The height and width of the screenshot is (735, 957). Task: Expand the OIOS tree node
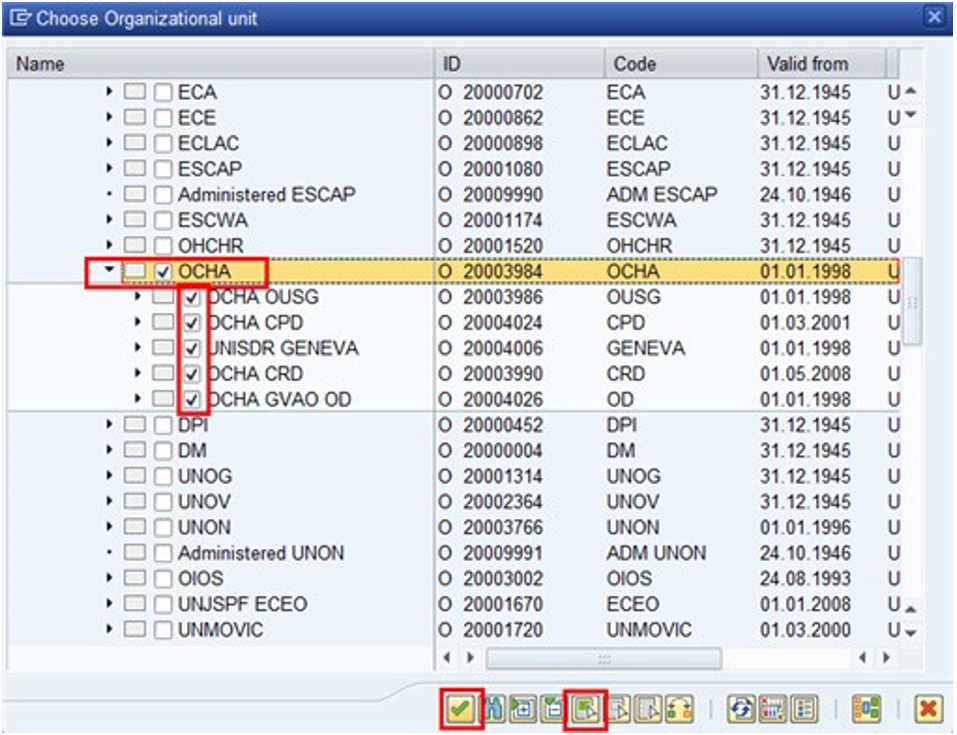[109, 577]
